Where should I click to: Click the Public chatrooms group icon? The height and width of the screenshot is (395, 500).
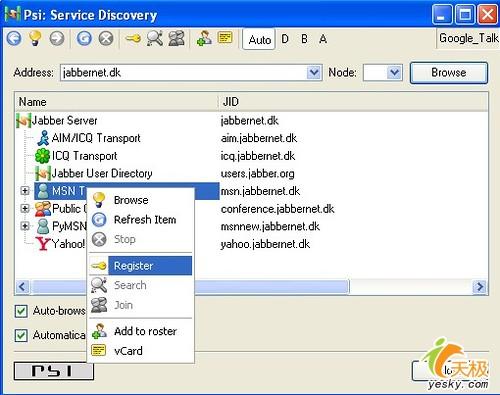(43, 208)
